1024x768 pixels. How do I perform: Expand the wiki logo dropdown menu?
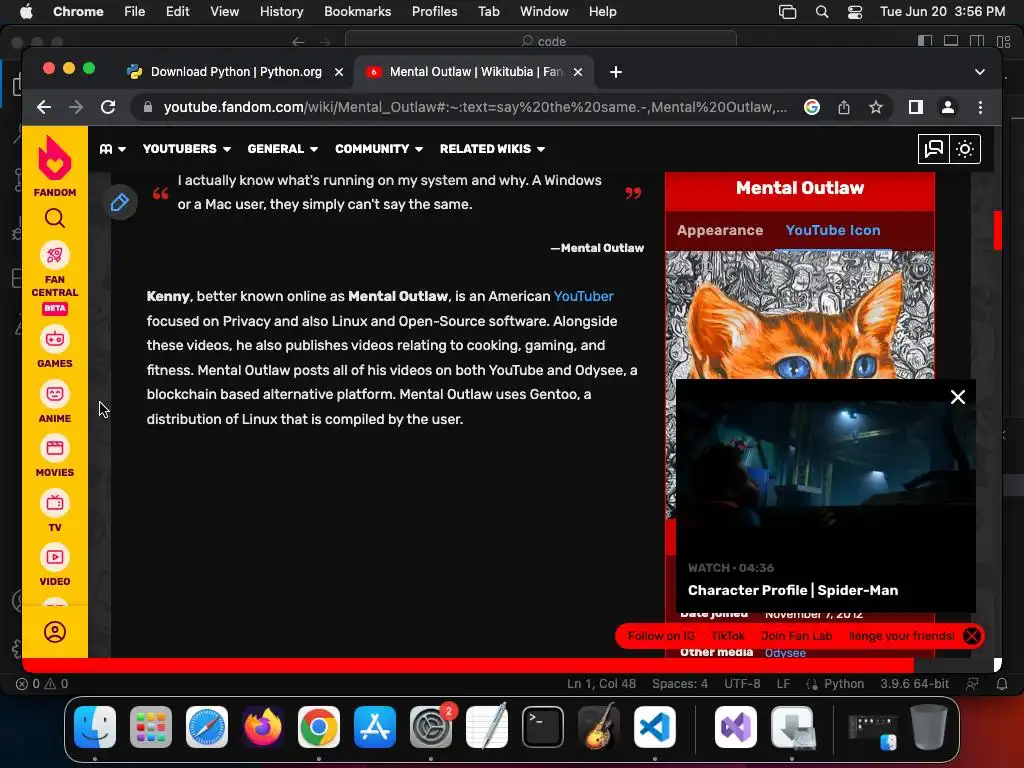112,149
